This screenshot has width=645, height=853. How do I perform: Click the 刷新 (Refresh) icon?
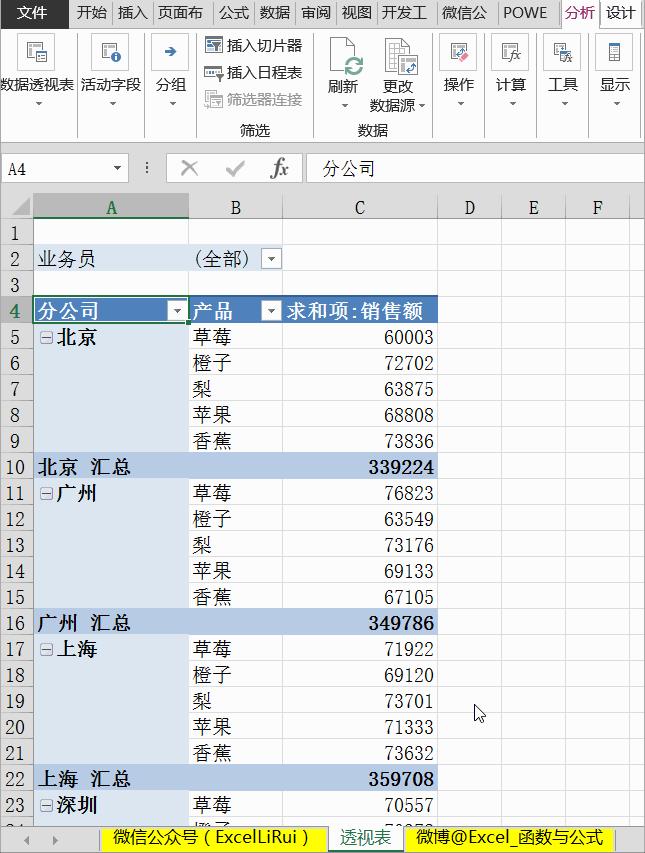tap(345, 55)
